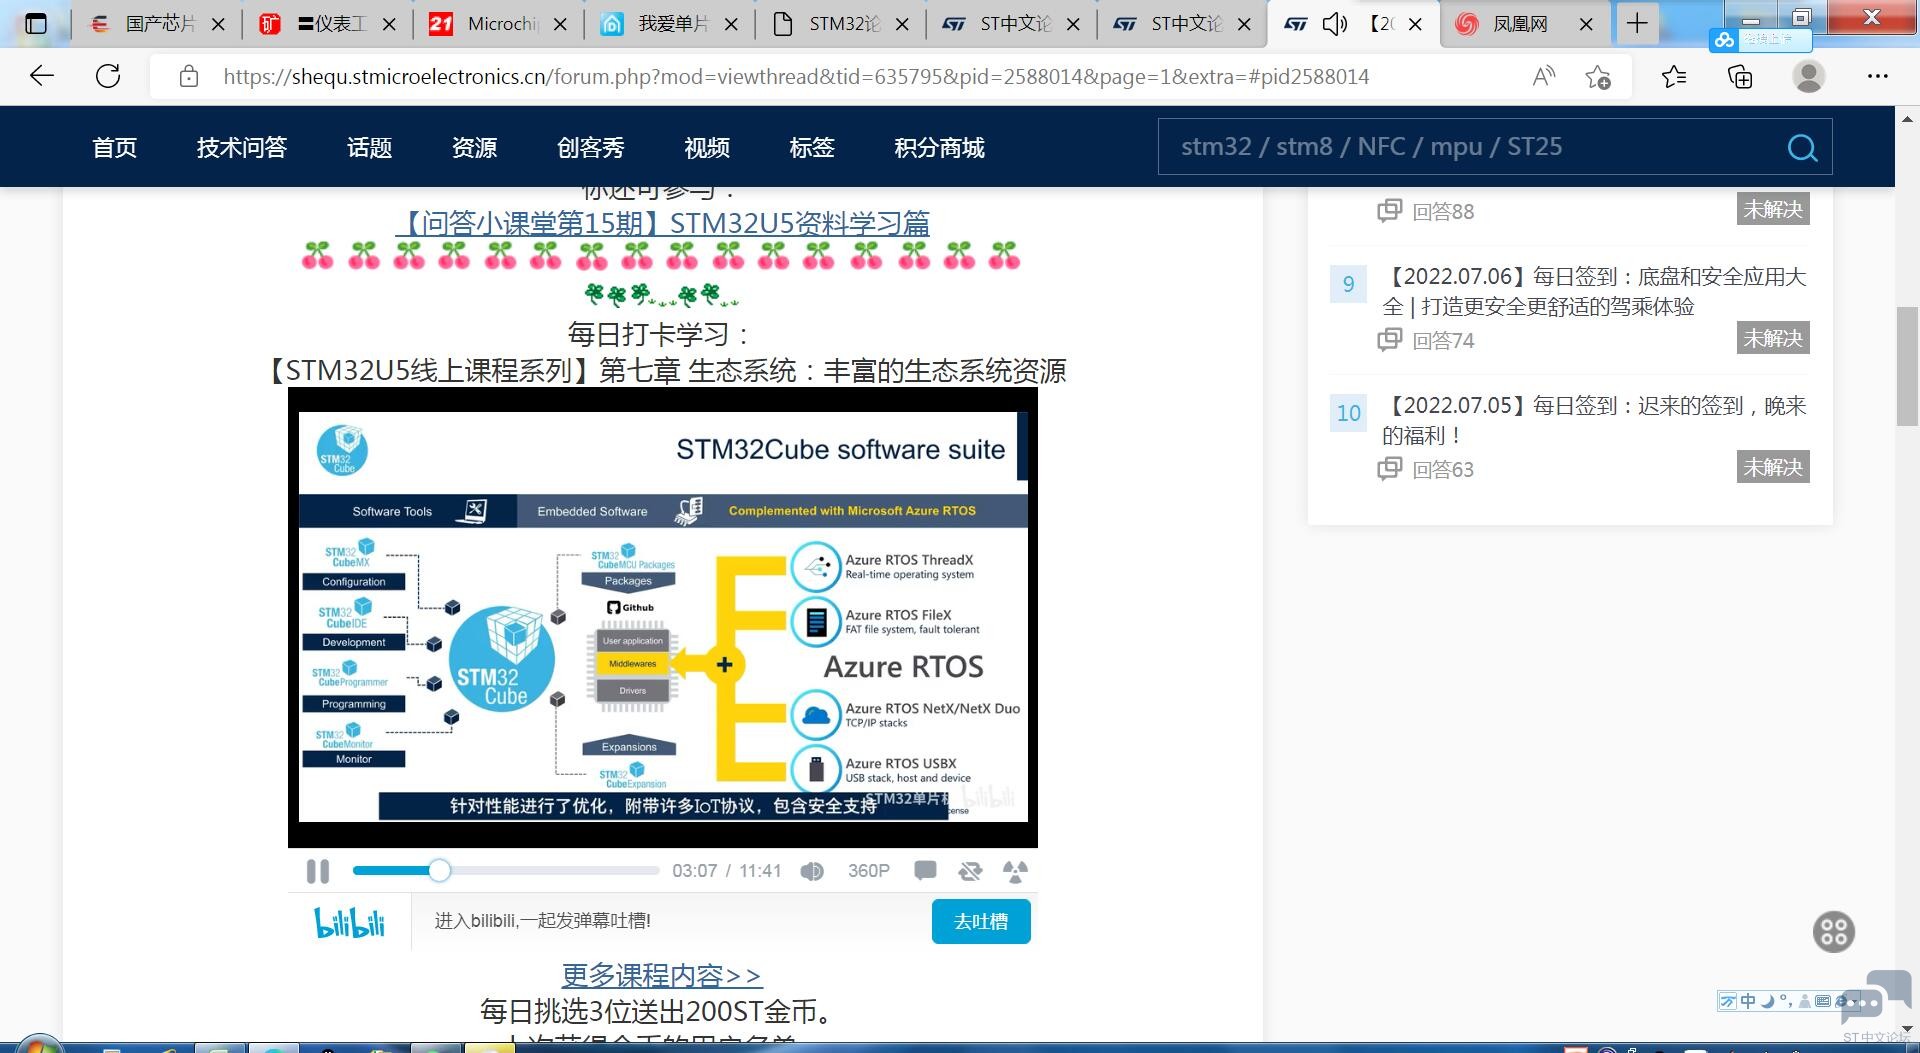This screenshot has height=1053, width=1920.
Task: Close the 凤凰网 tab
Action: 1586,24
